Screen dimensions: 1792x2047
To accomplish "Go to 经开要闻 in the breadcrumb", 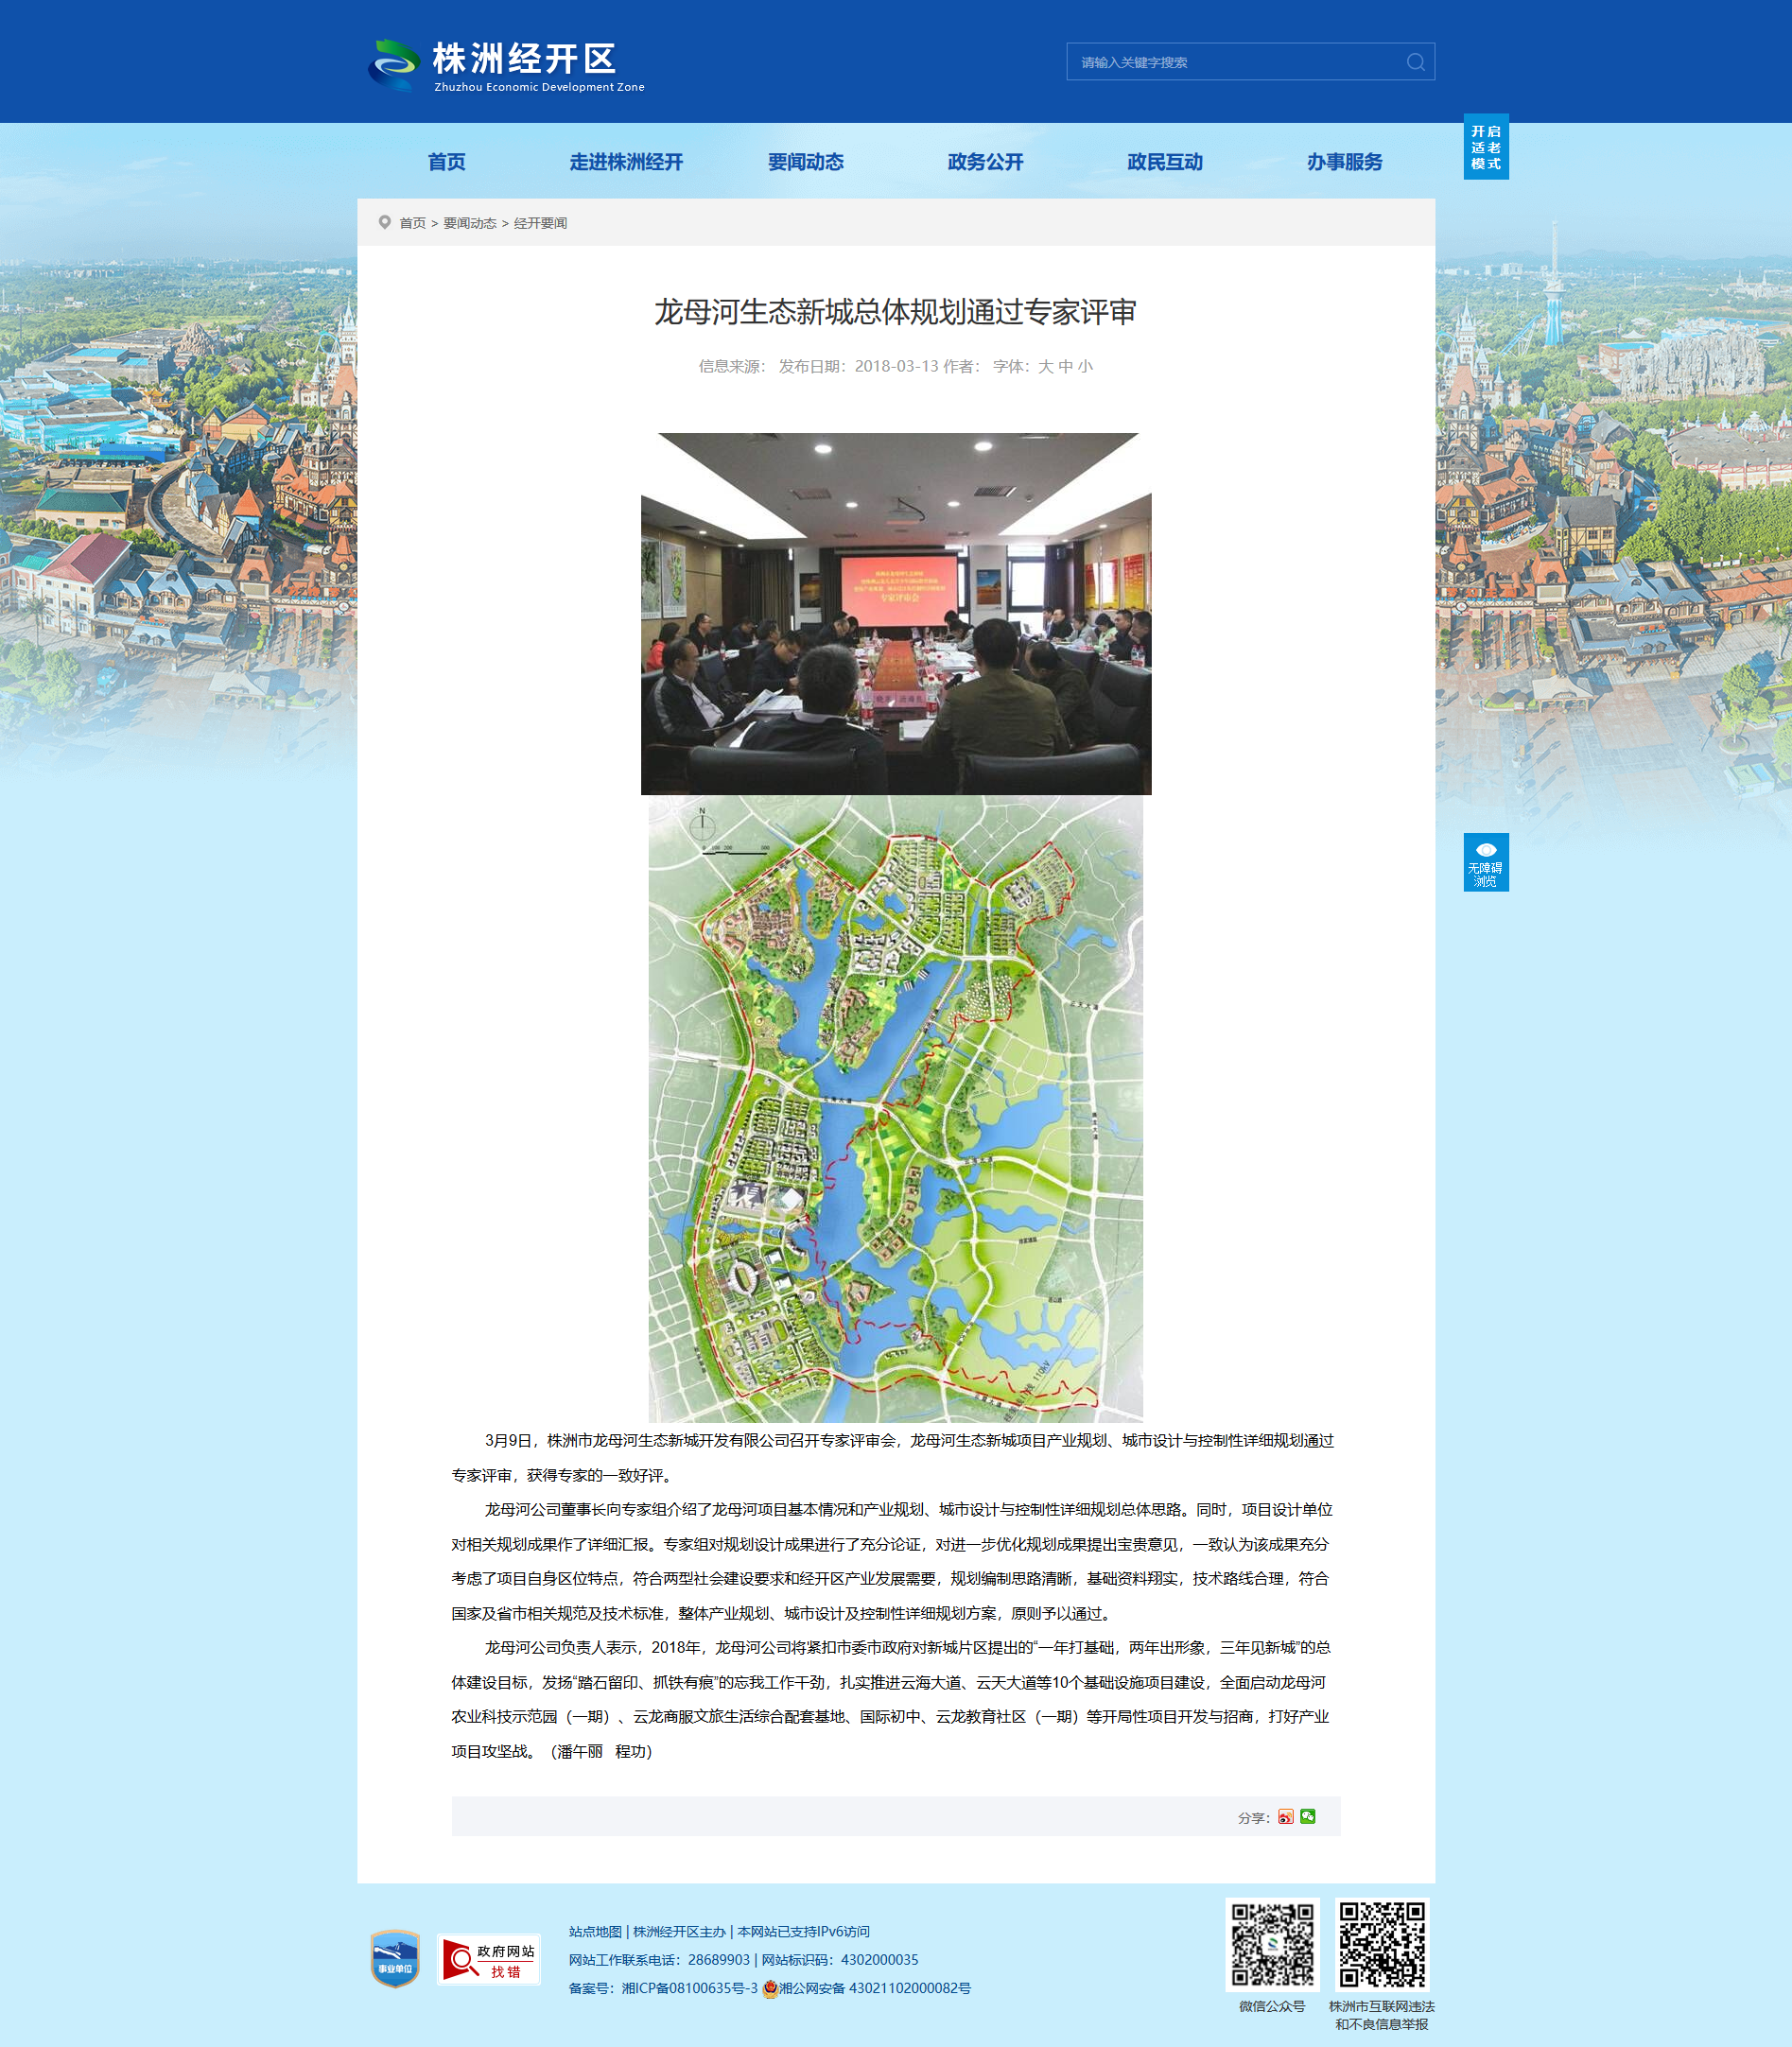I will [540, 223].
